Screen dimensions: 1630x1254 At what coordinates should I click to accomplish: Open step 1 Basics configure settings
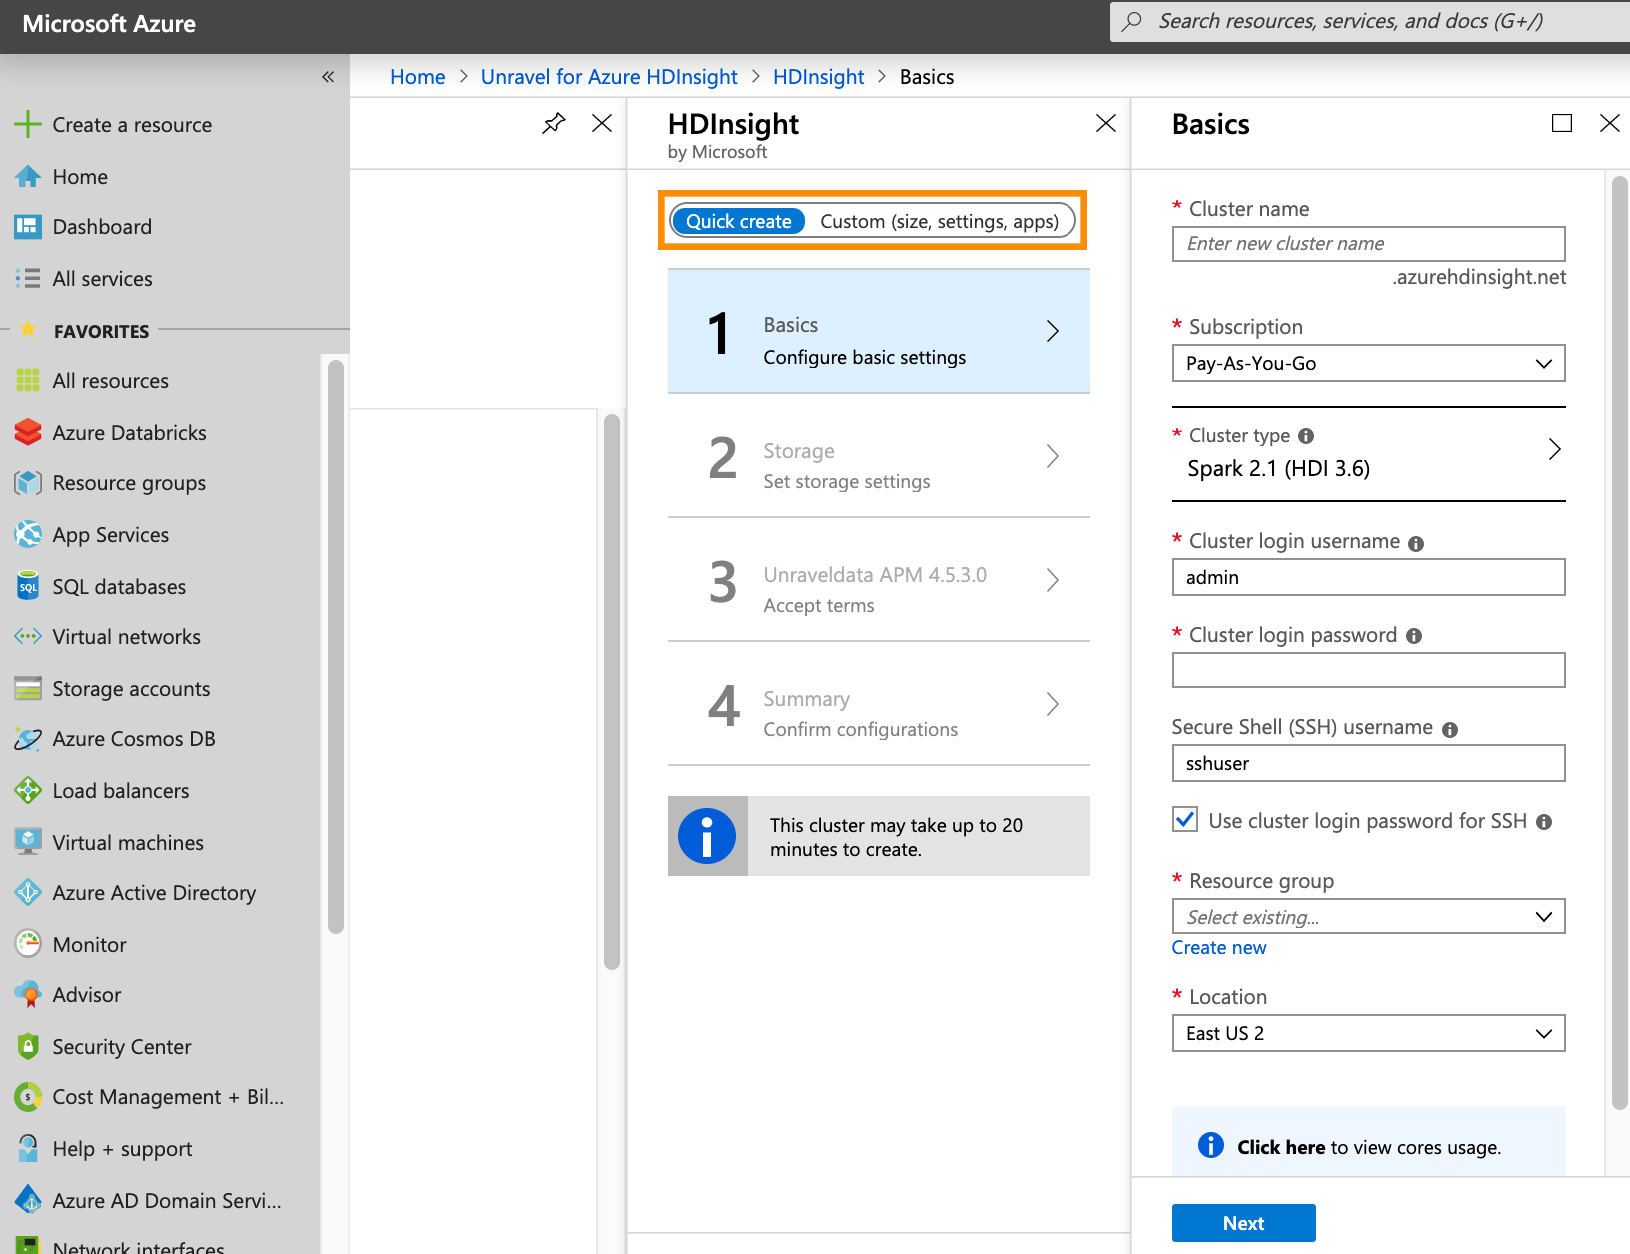point(878,331)
